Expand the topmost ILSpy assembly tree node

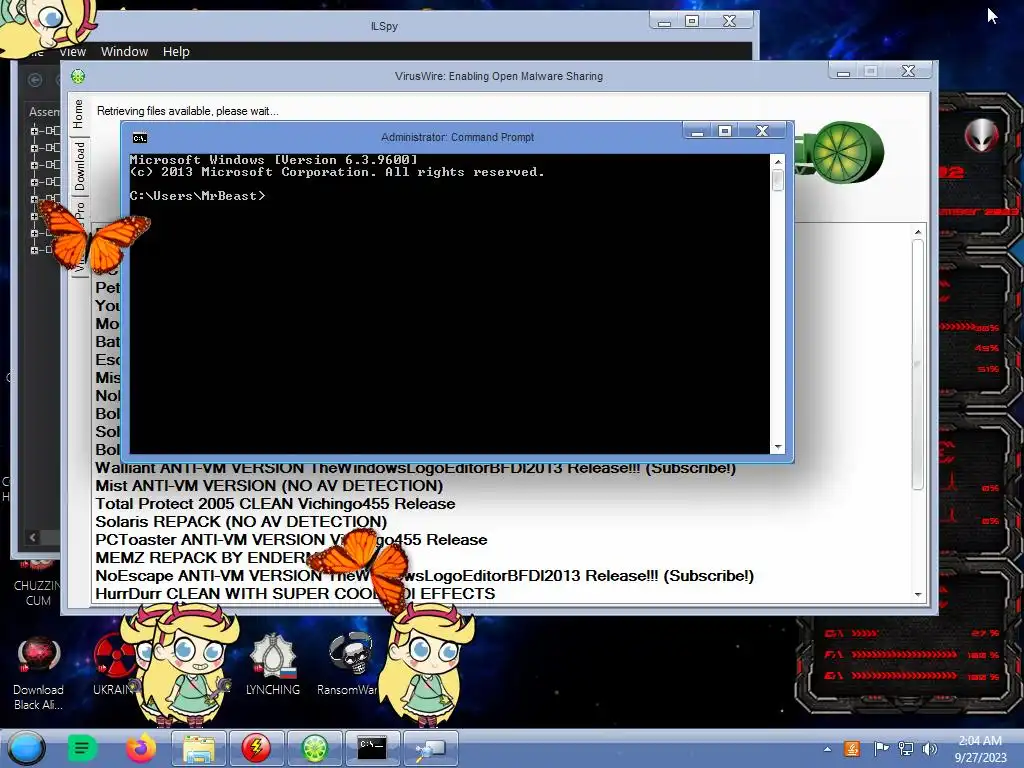(34, 131)
